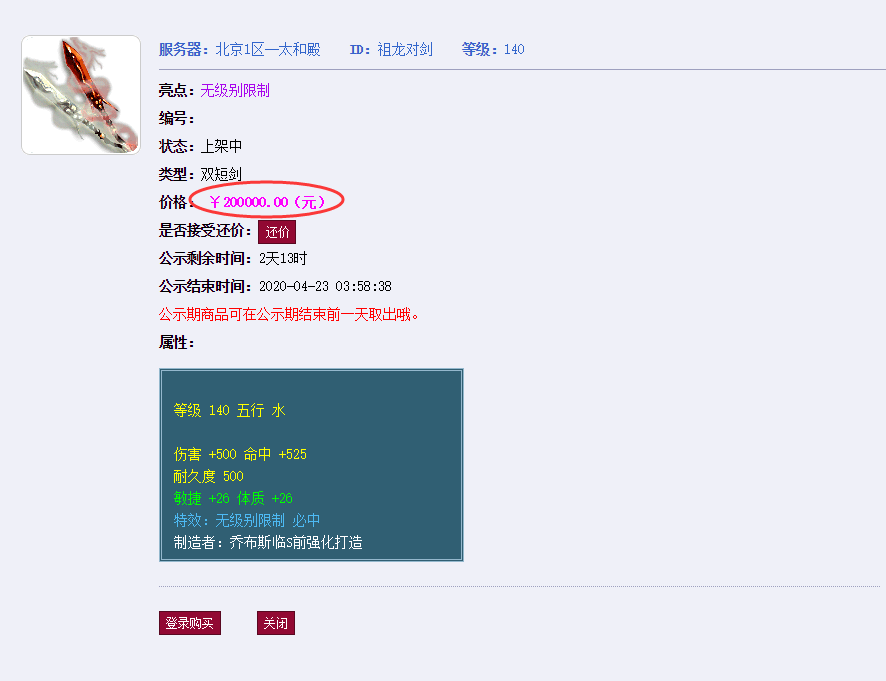
Task: Click the level value 140 in header
Action: [514, 49]
